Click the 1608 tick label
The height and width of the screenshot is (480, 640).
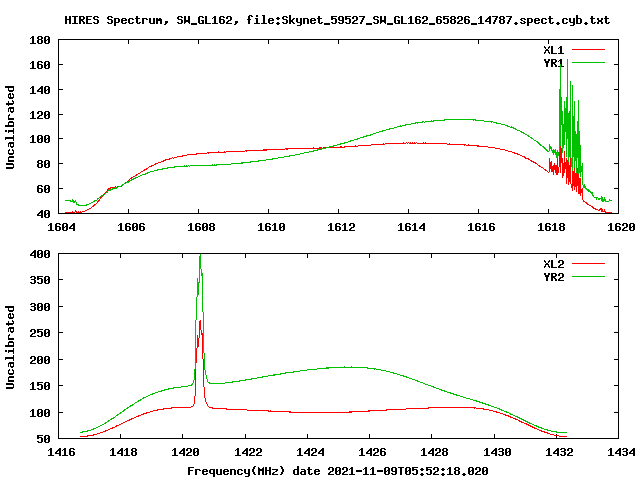201,227
